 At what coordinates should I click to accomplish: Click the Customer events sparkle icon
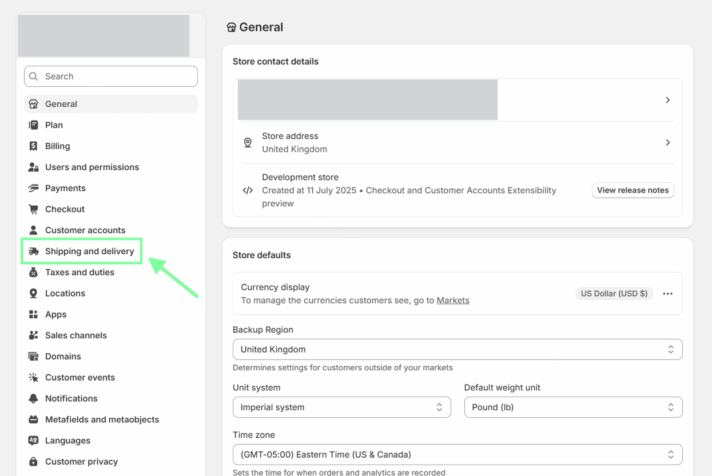pos(33,377)
